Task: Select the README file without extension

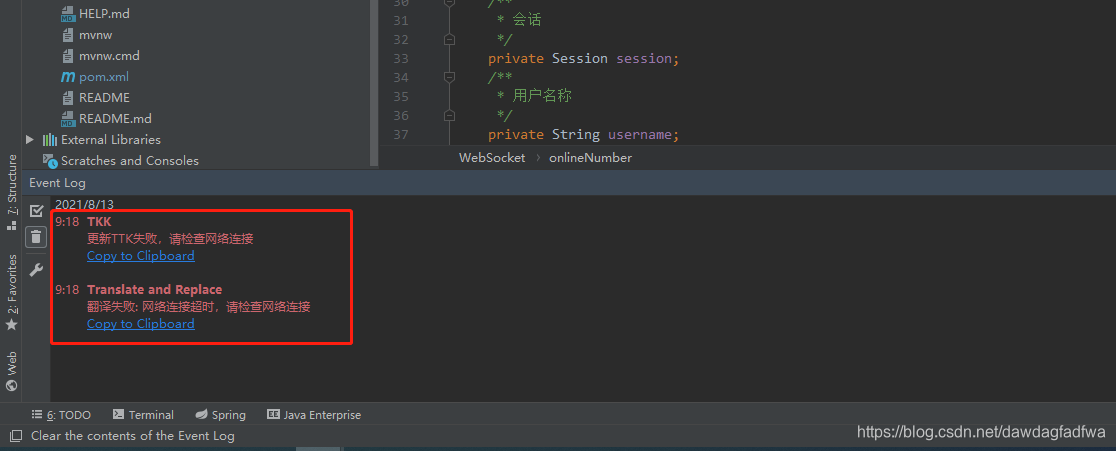Action: coord(105,97)
